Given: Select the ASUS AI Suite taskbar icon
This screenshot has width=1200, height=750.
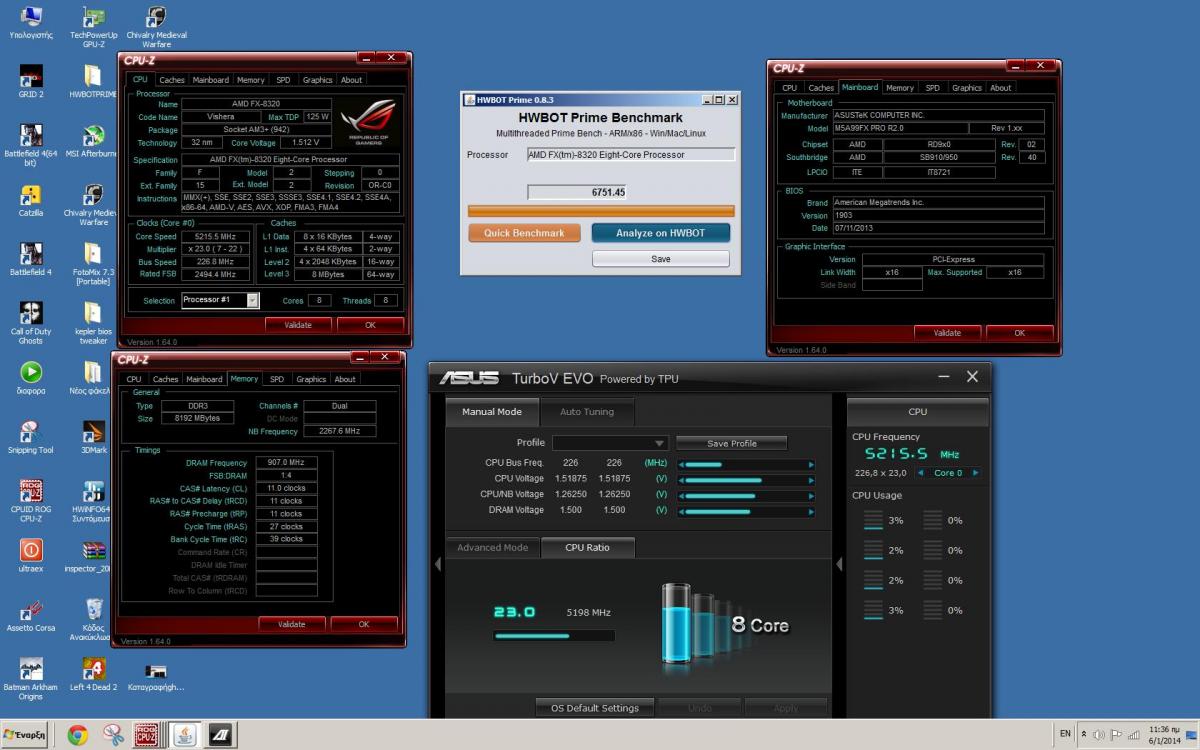Looking at the screenshot, I should pos(220,735).
